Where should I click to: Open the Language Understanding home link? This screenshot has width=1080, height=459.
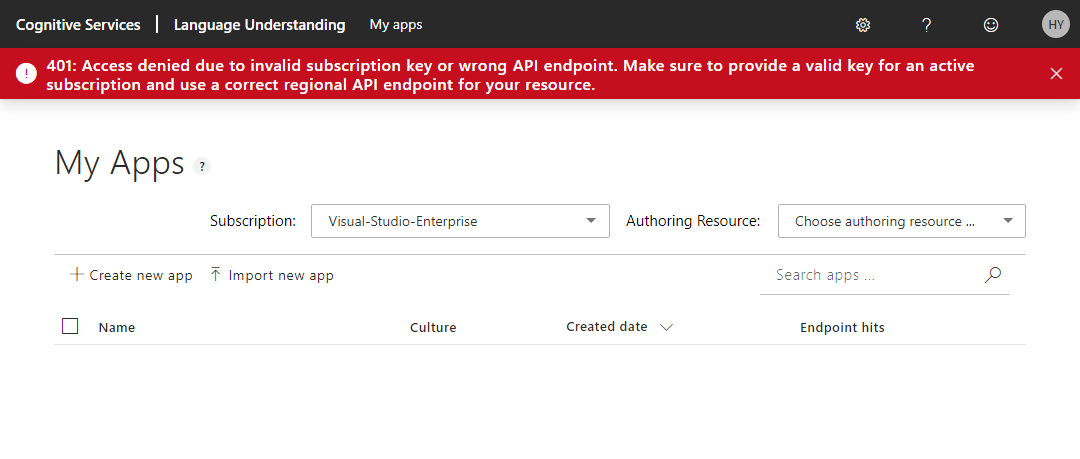(259, 25)
